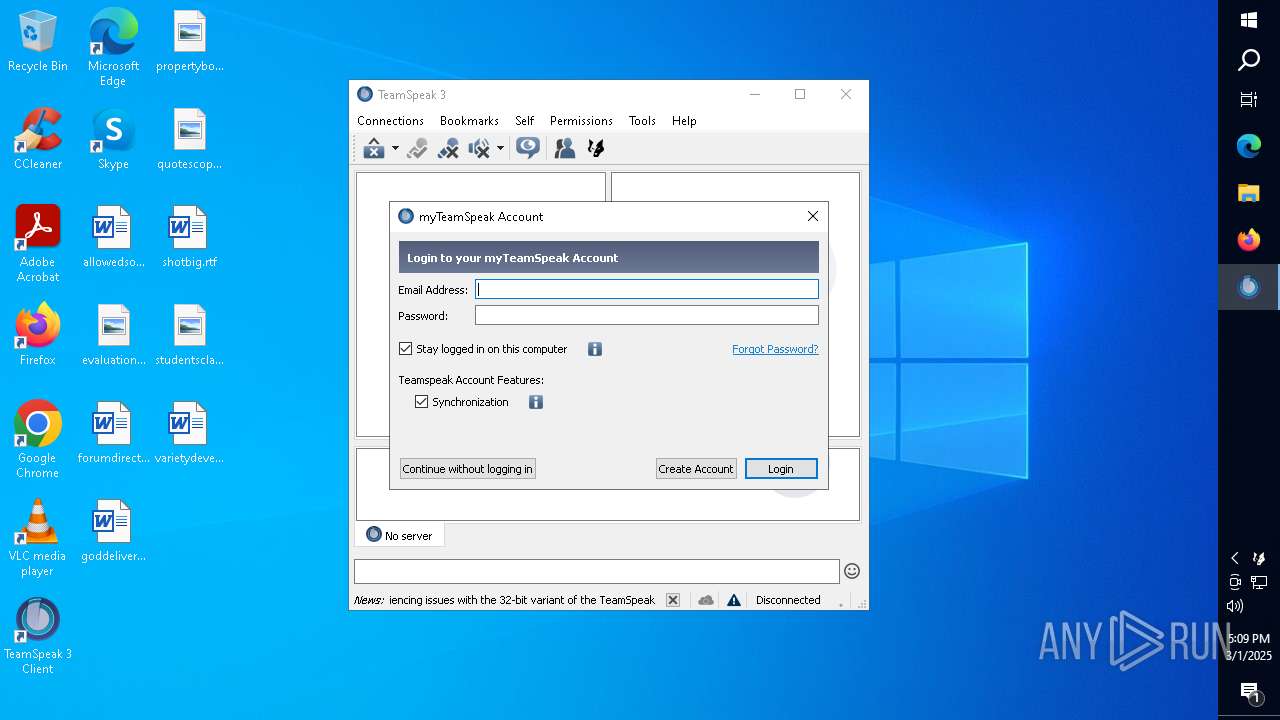This screenshot has width=1280, height=720.
Task: Select the shotbig.rtf desktop file
Action: point(189,237)
